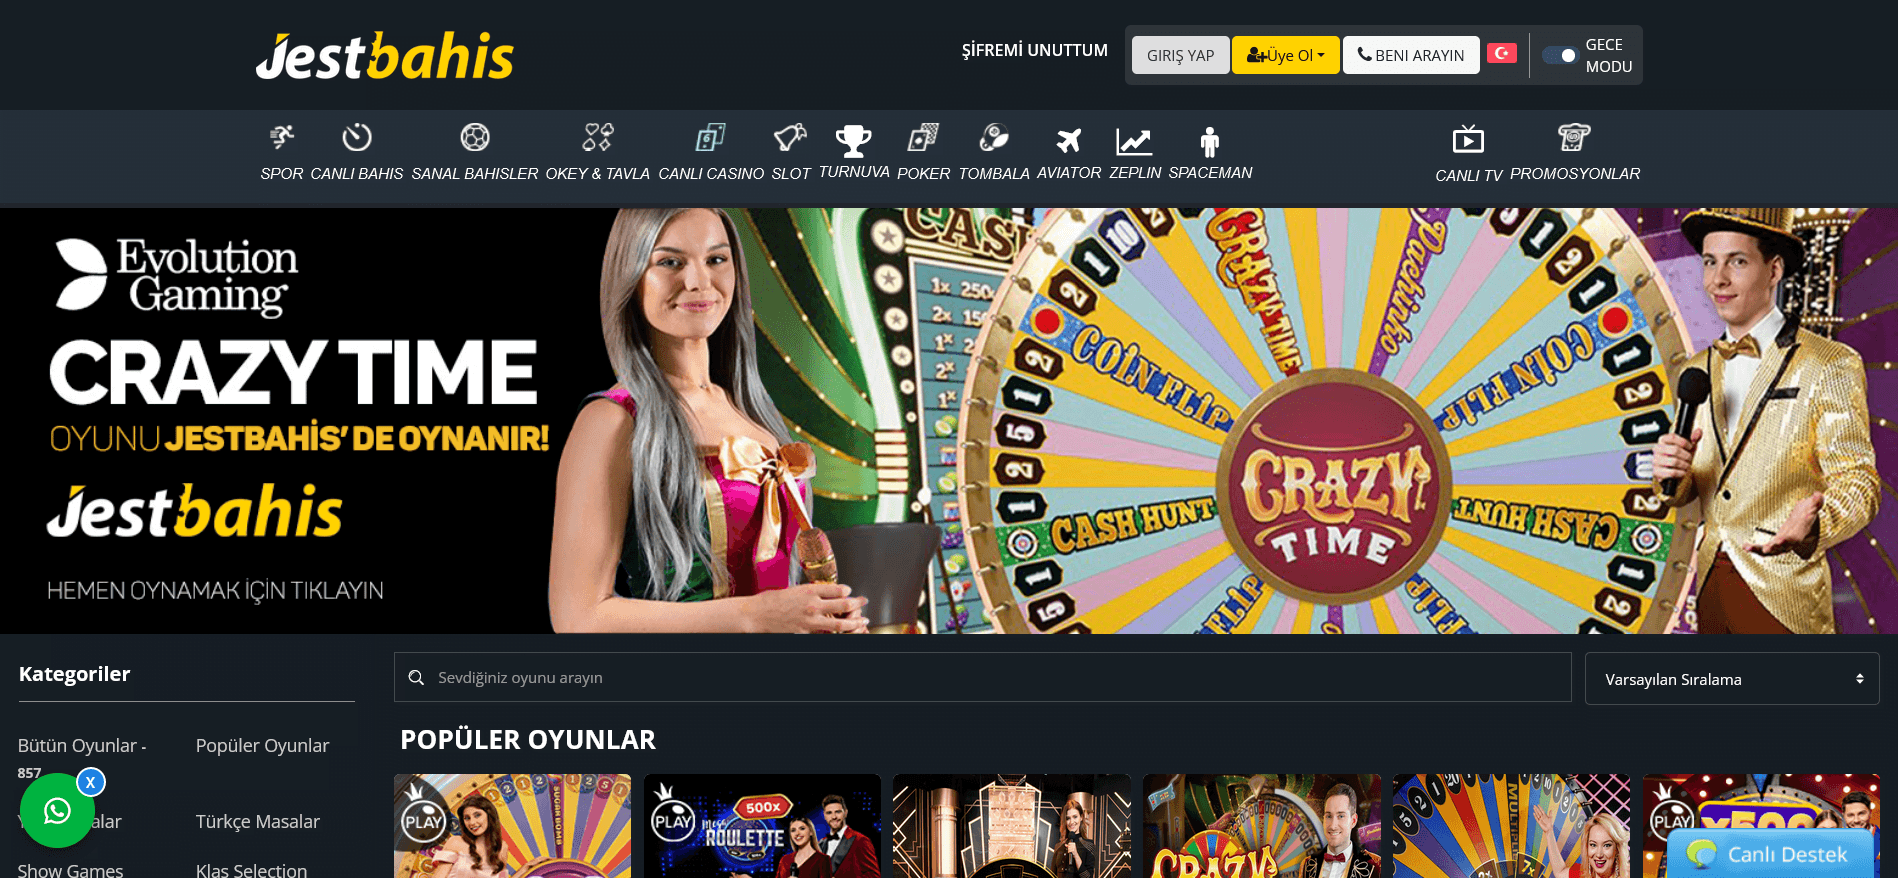1898x878 pixels.
Task: Follow the Şifremi Unuttum link
Action: pos(1035,50)
